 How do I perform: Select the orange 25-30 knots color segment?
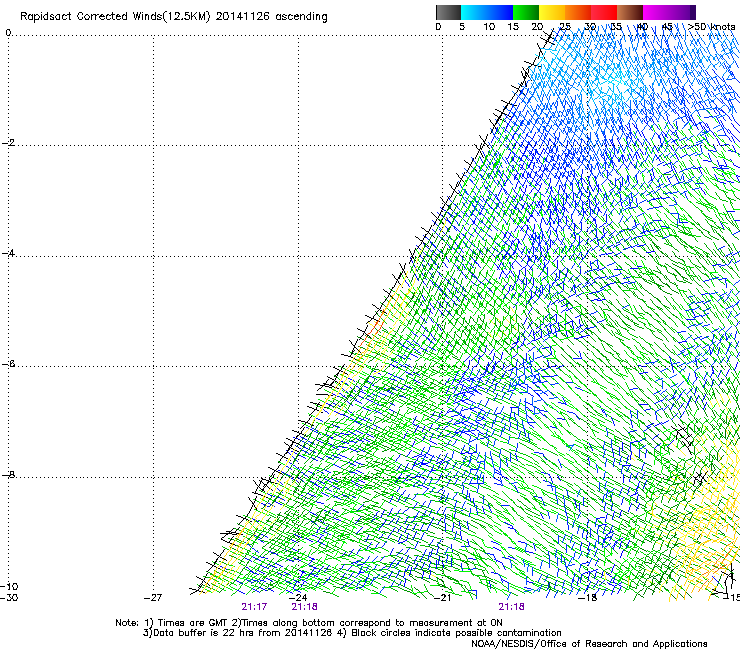pos(578,12)
